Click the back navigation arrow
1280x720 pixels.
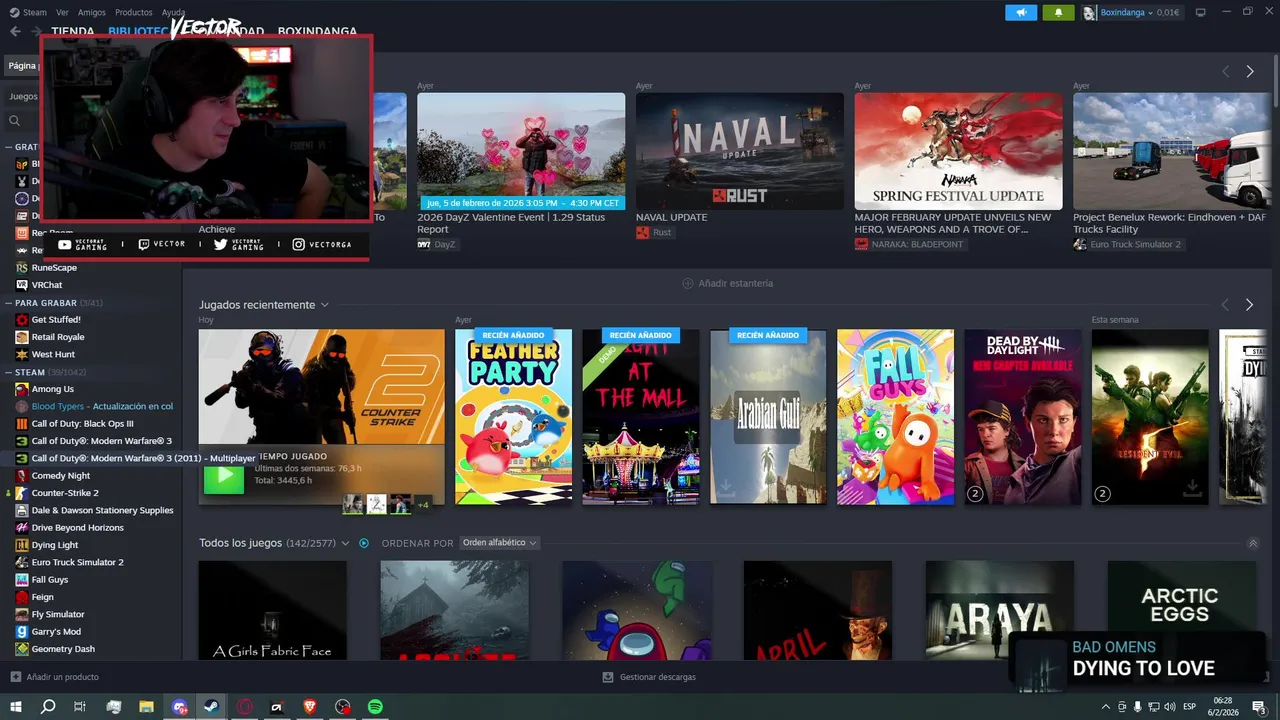click(15, 31)
